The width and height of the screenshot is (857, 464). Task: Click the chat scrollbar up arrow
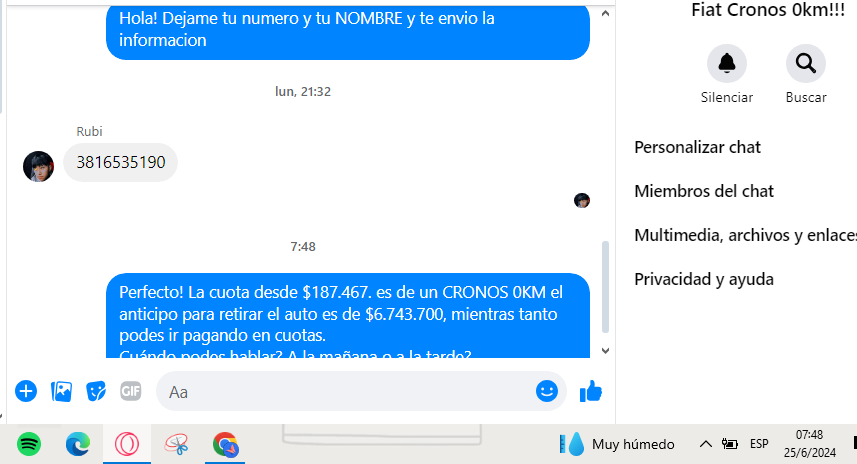coord(605,14)
